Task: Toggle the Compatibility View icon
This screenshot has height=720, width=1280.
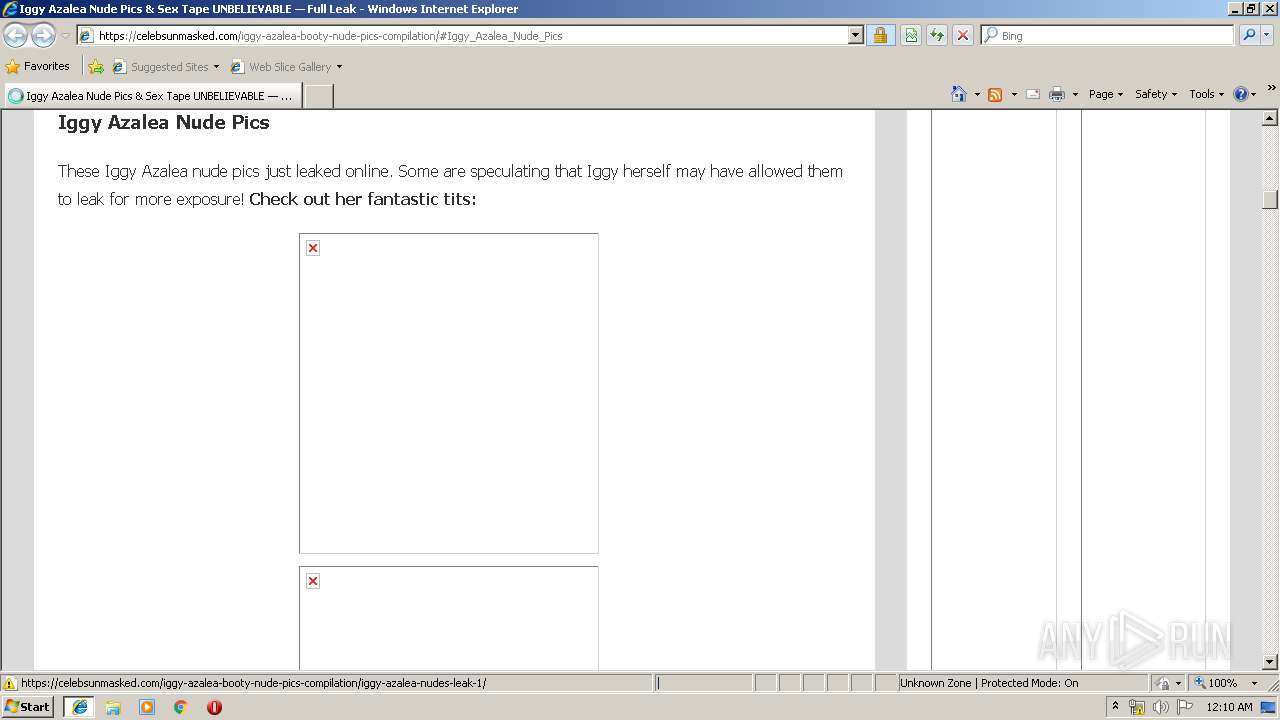Action: (x=911, y=36)
